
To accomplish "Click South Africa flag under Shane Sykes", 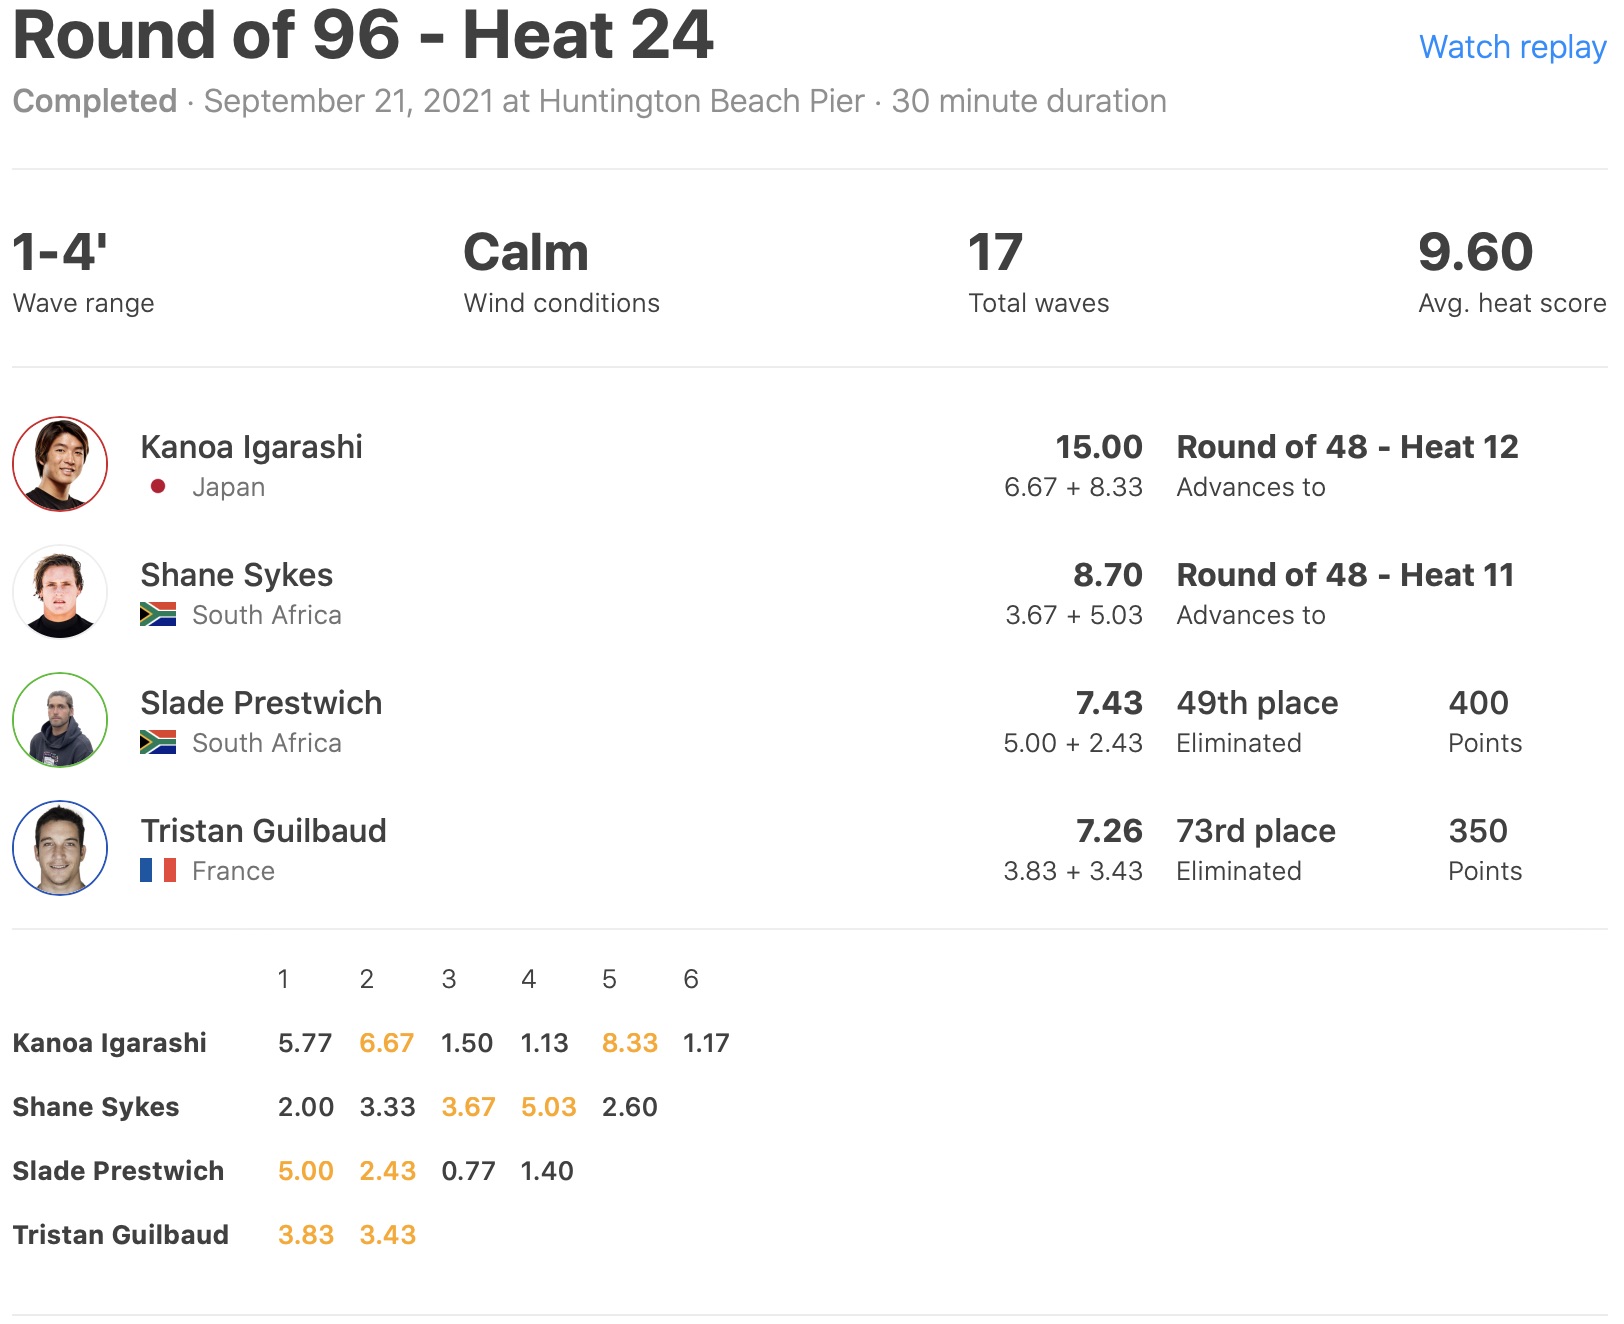I will click(x=158, y=614).
